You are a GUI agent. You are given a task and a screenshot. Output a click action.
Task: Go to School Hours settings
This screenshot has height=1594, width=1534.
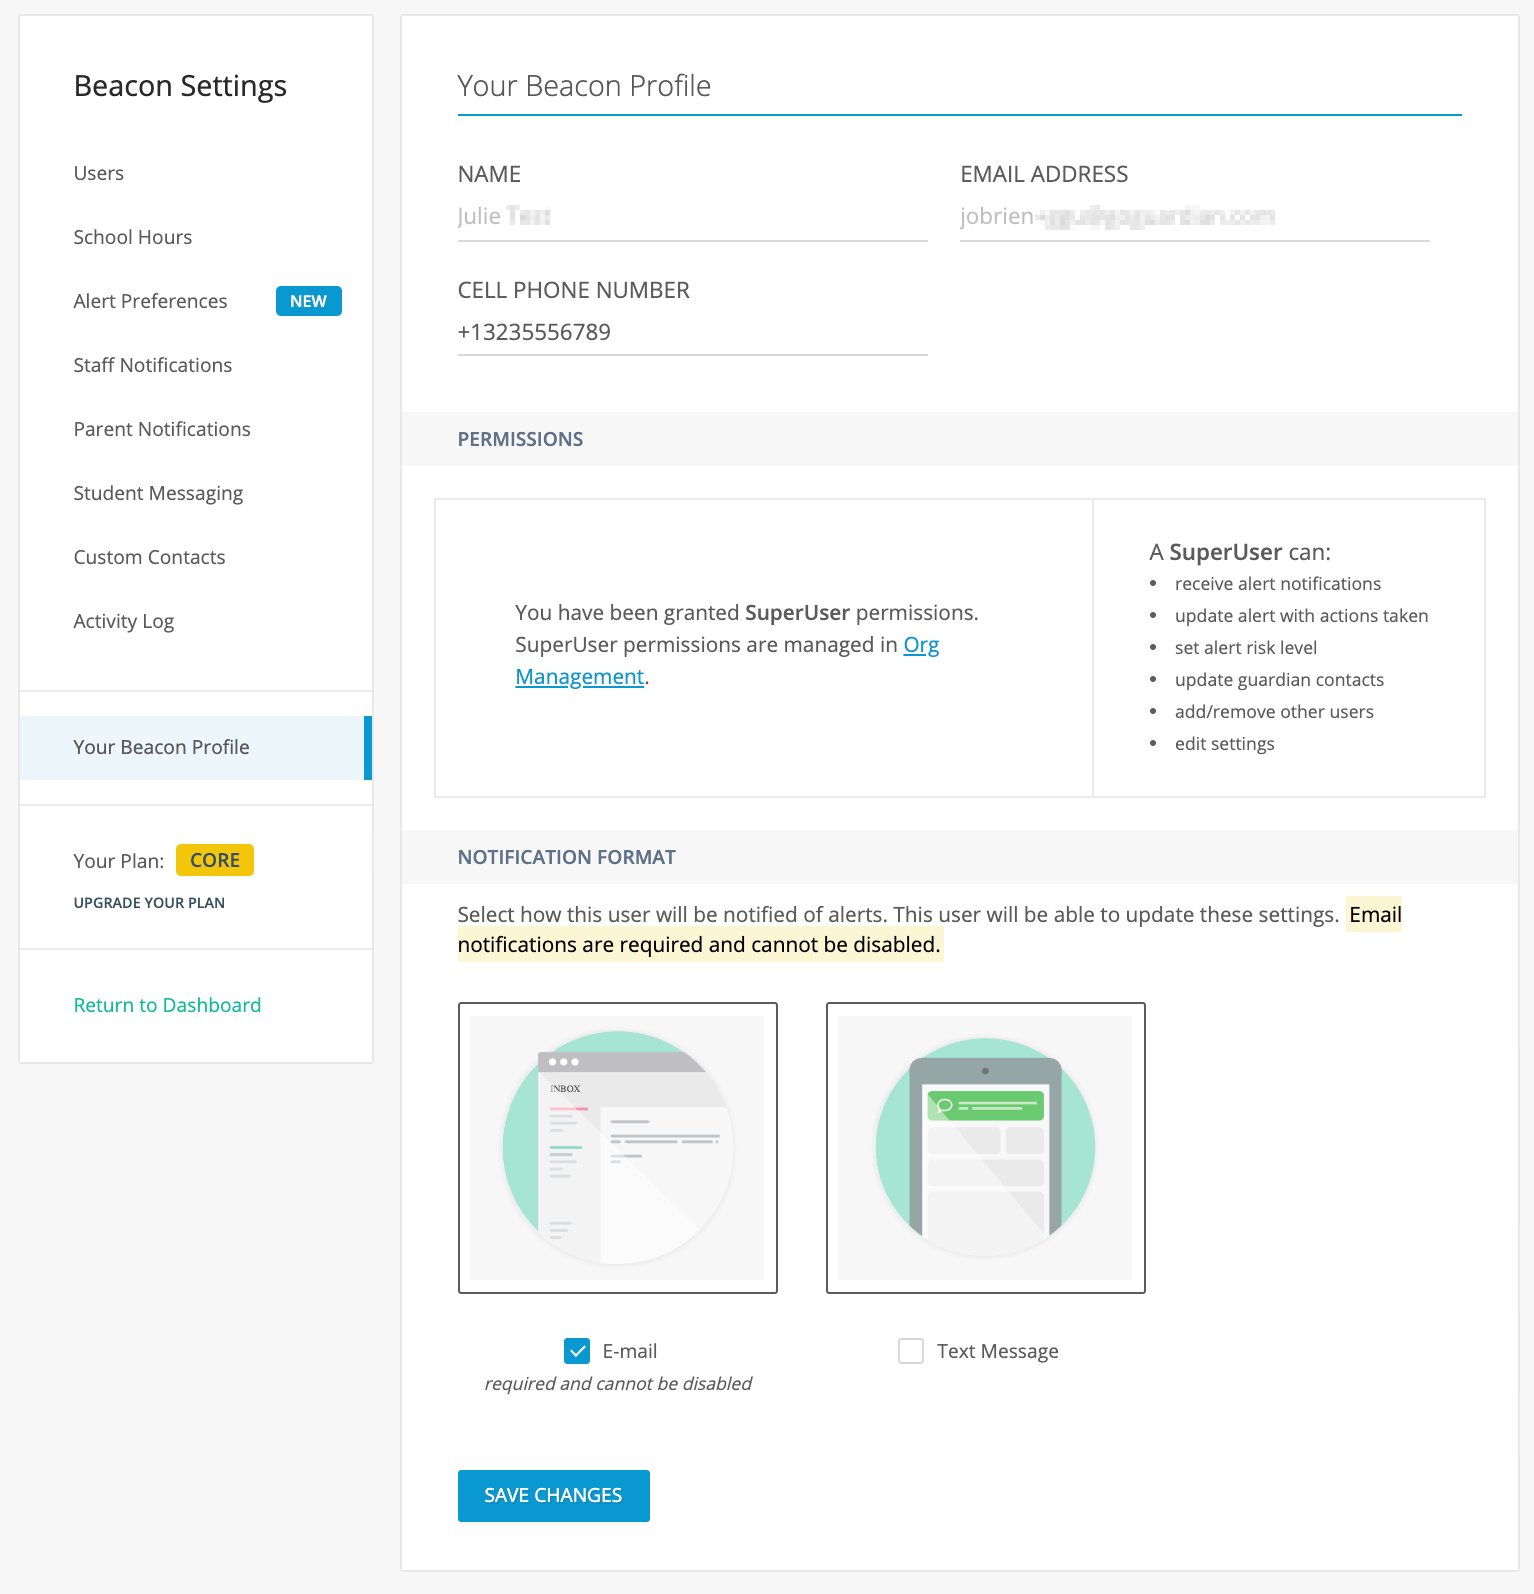coord(133,237)
